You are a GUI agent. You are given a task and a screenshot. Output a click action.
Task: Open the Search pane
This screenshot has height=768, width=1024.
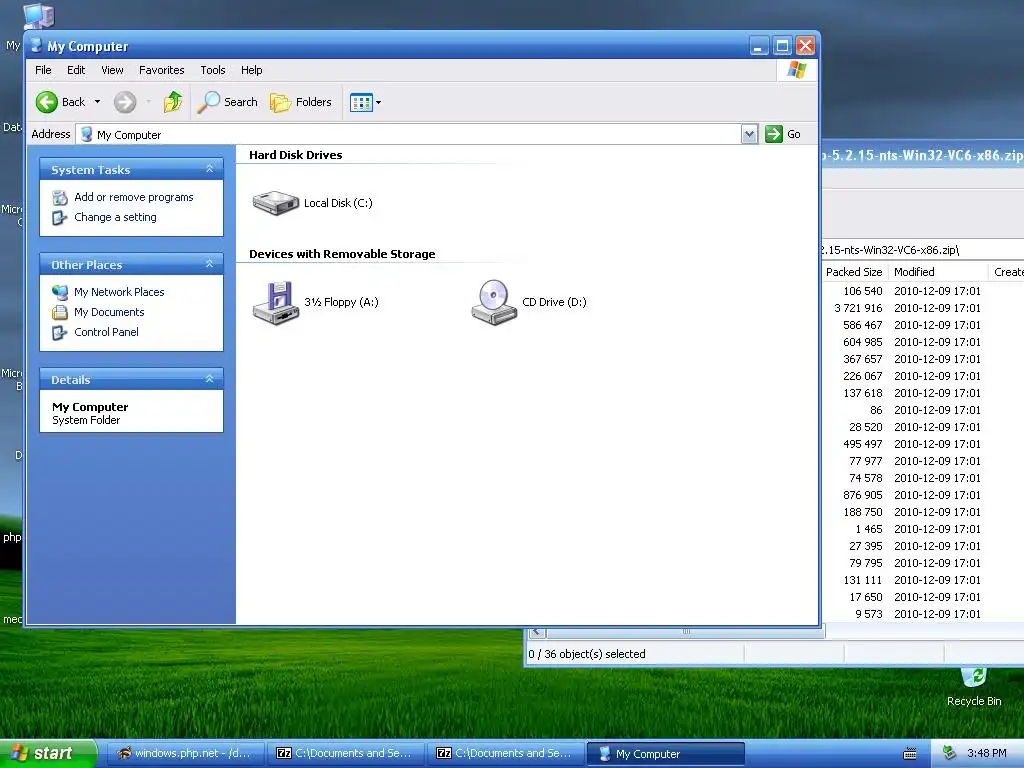point(227,102)
